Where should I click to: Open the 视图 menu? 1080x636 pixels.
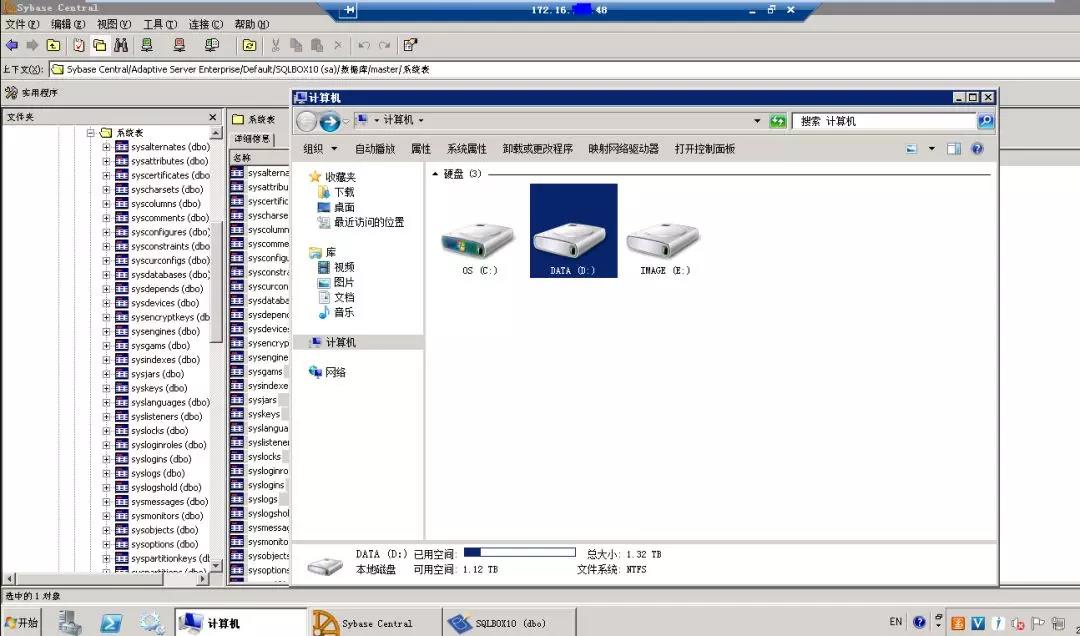[114, 24]
